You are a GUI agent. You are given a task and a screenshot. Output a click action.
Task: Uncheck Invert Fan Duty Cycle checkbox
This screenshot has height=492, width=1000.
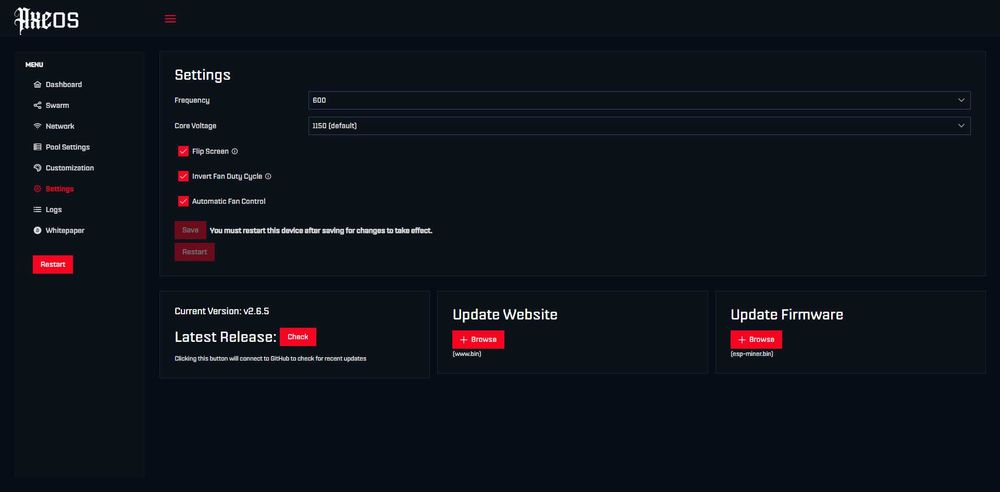tap(183, 176)
